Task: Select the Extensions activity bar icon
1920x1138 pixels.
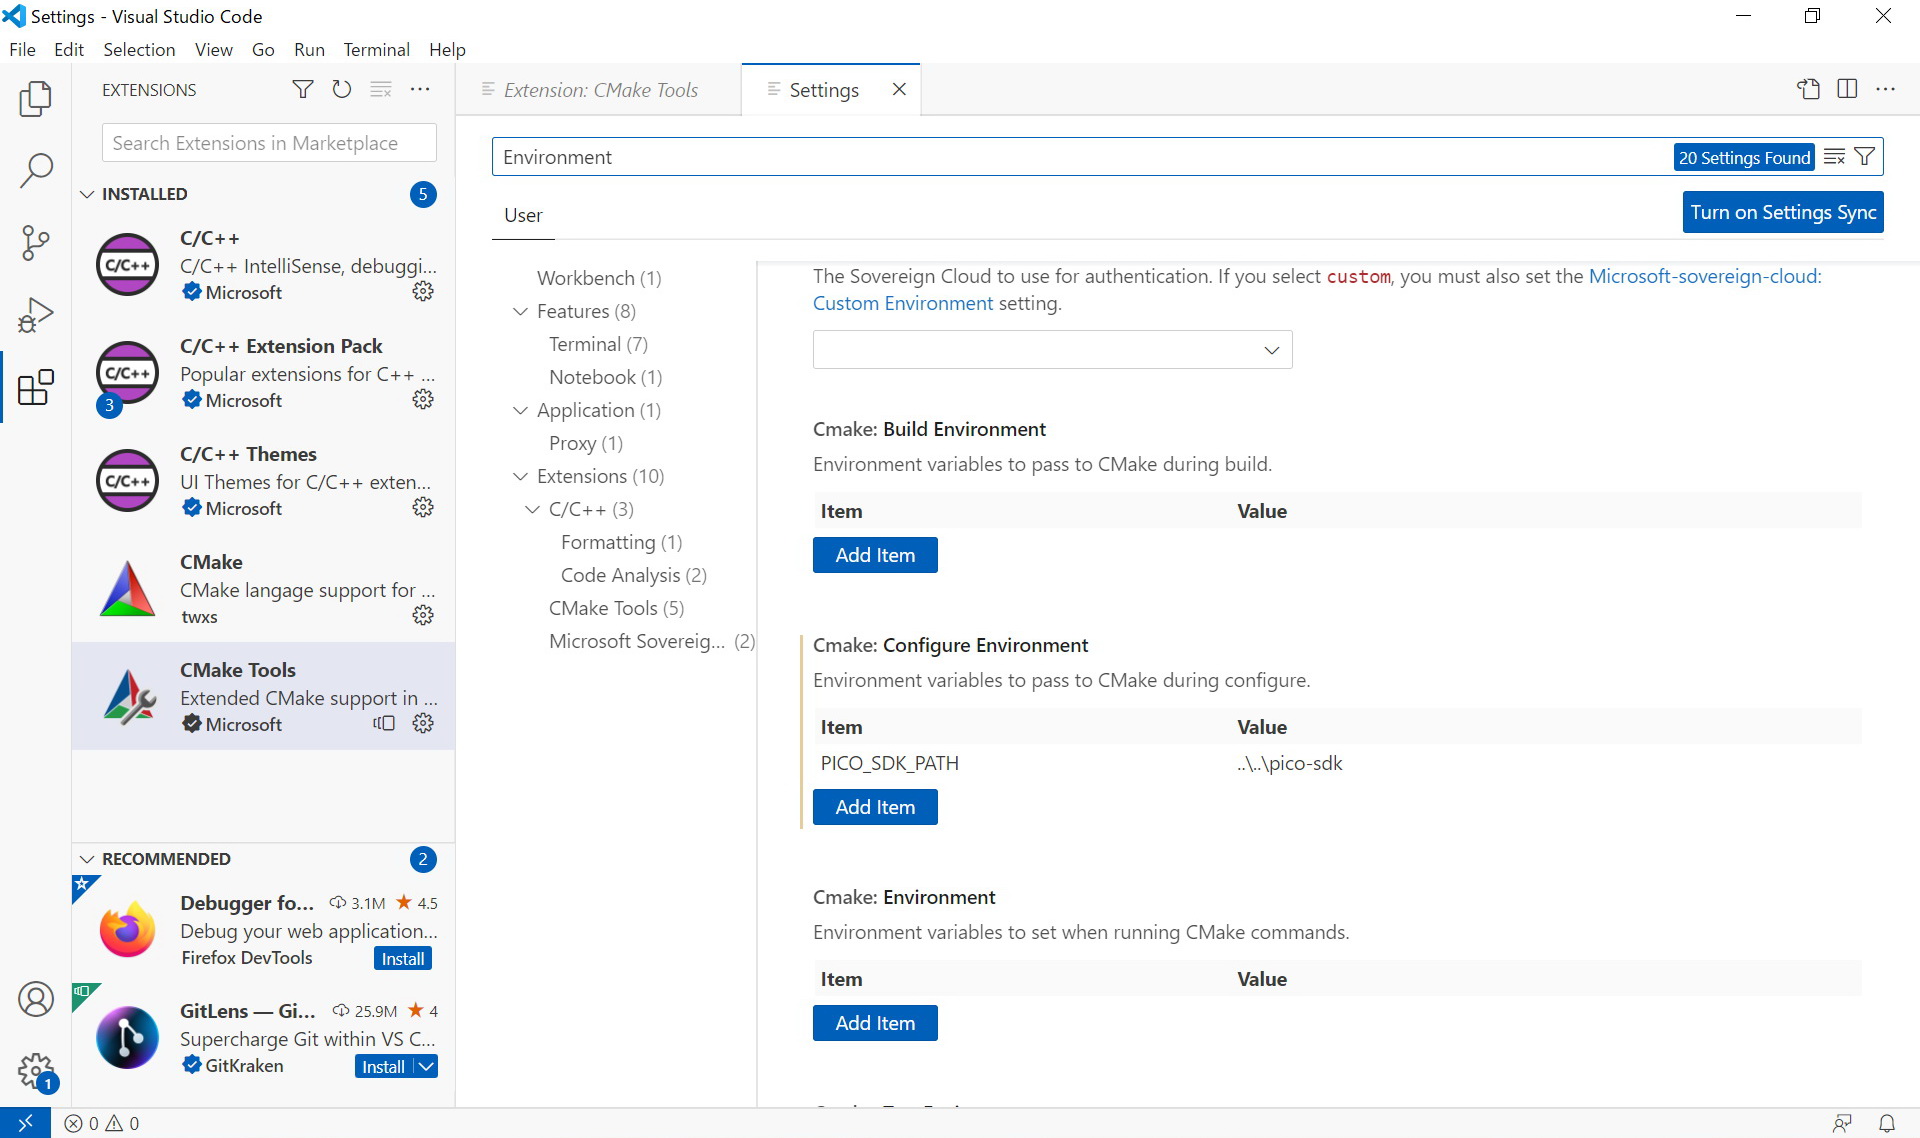Action: pyautogui.click(x=36, y=387)
